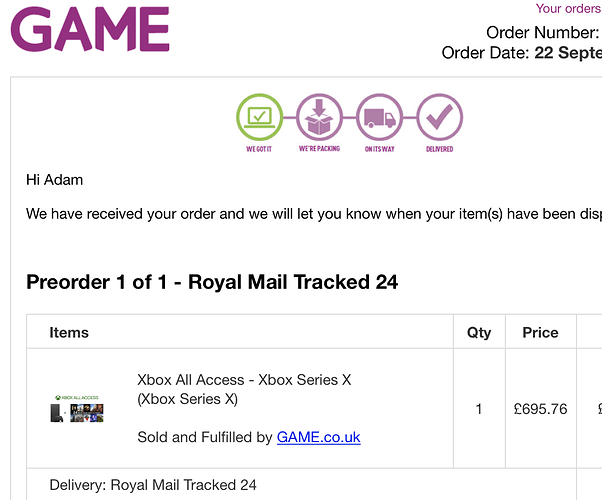Viewport: 602px width, 500px height.
Task: Click the 'Delivered' checkmark icon
Action: (440, 117)
